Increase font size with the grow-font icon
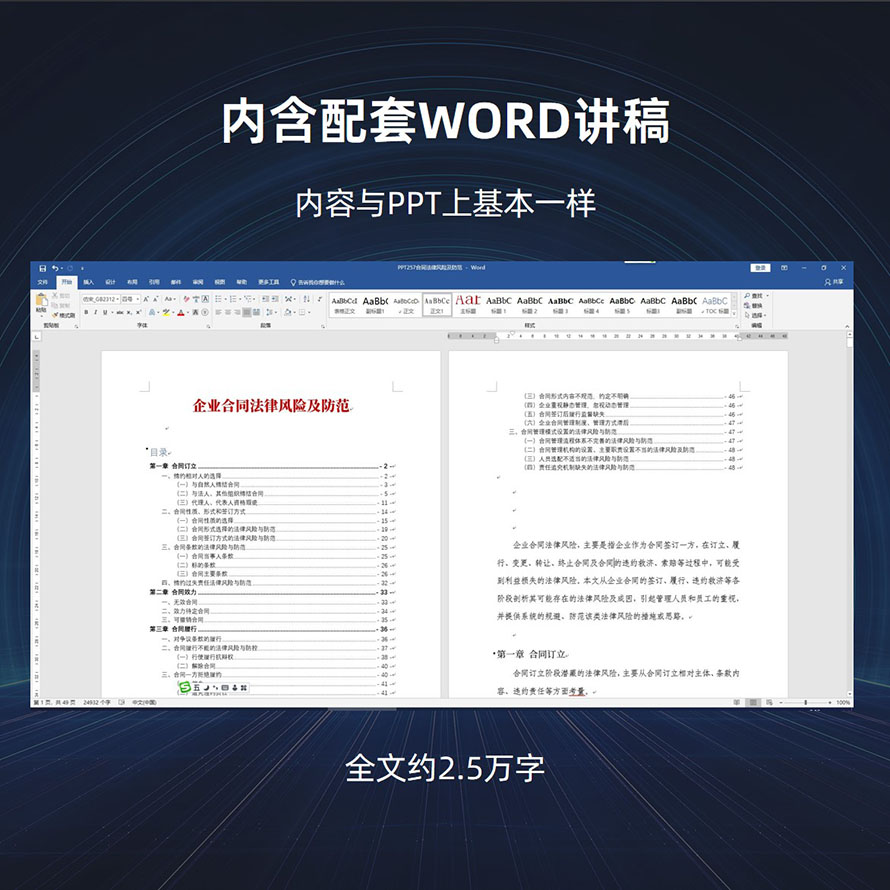The width and height of the screenshot is (890, 890). pyautogui.click(x=146, y=299)
